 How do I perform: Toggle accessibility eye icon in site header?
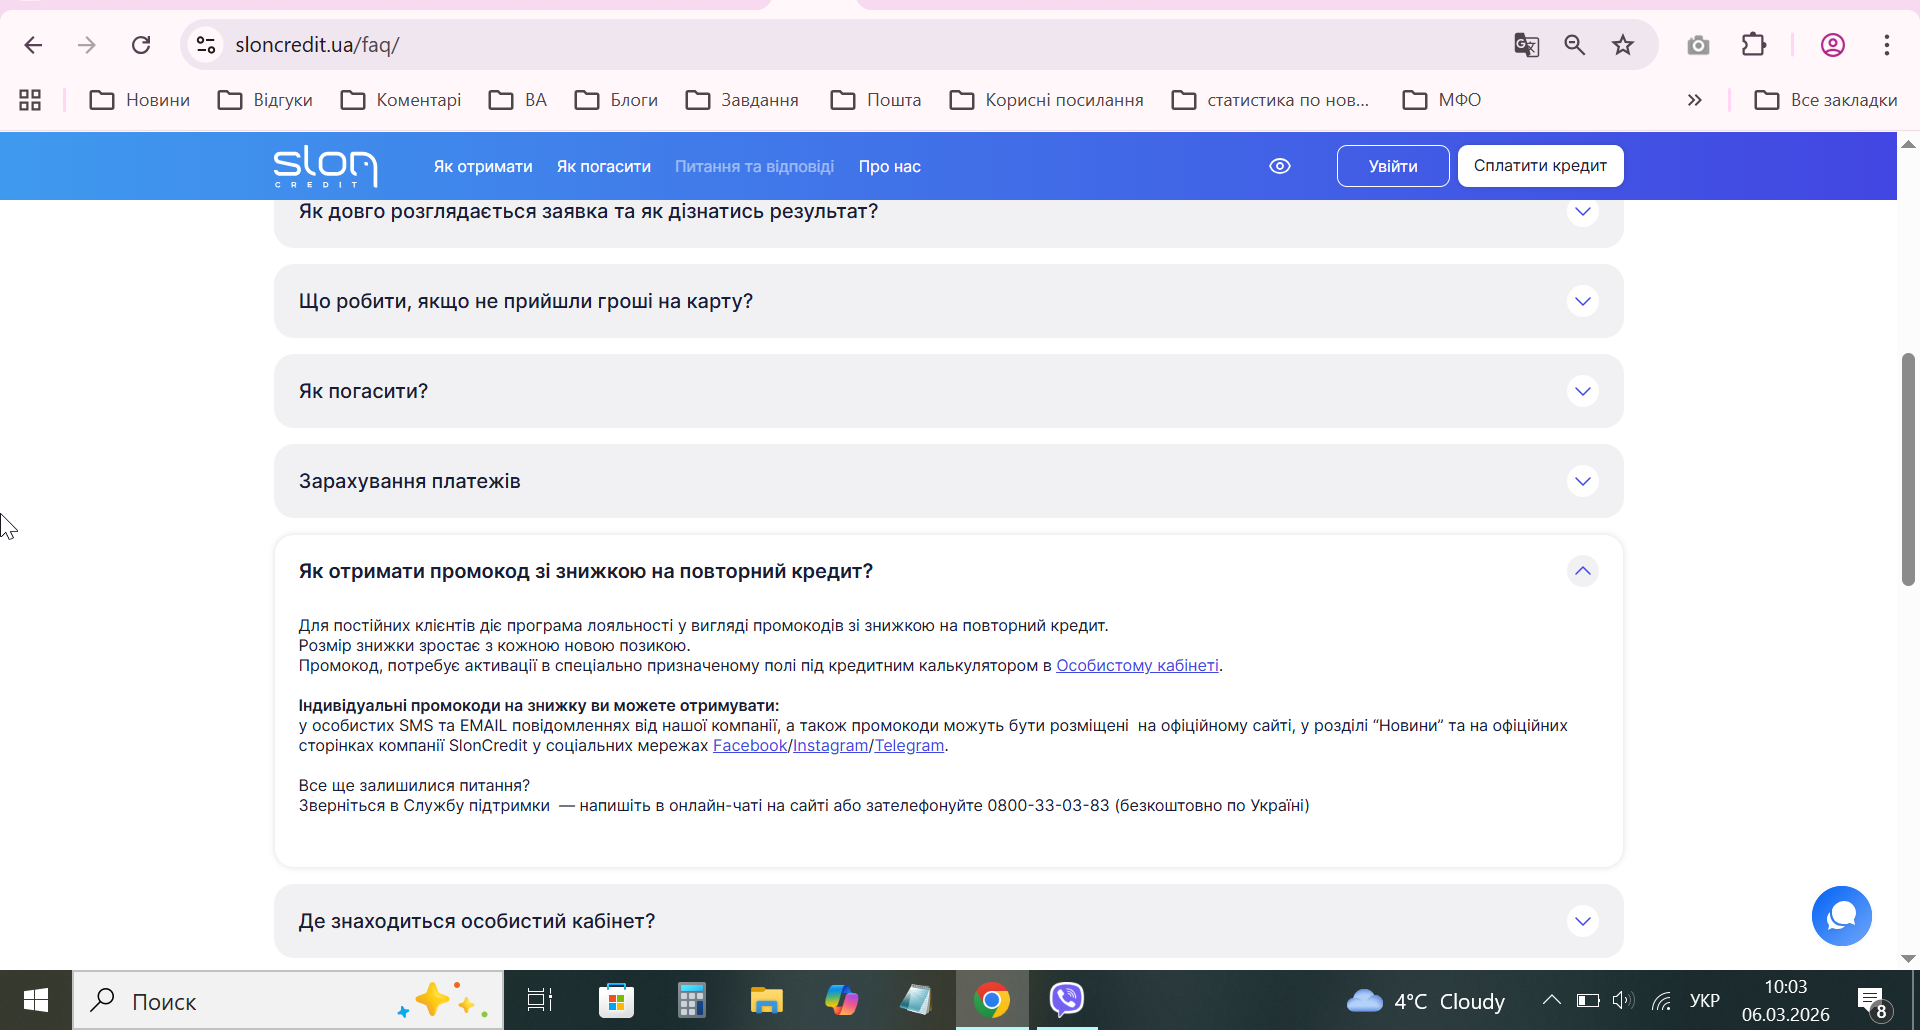click(x=1280, y=166)
